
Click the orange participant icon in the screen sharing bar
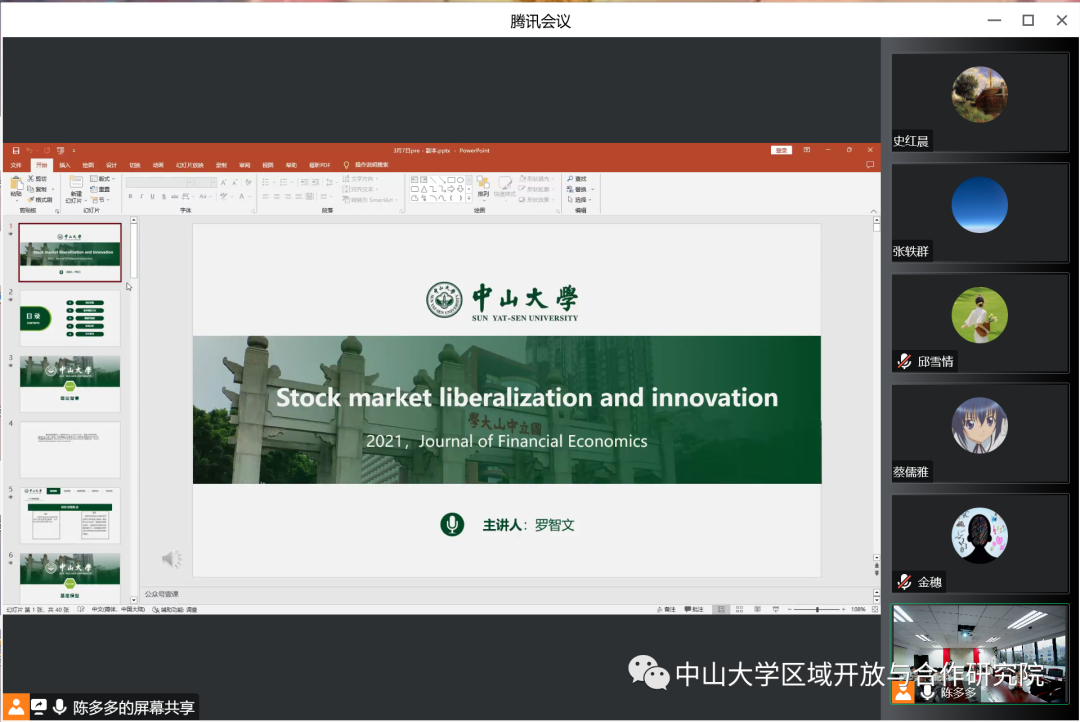16,707
